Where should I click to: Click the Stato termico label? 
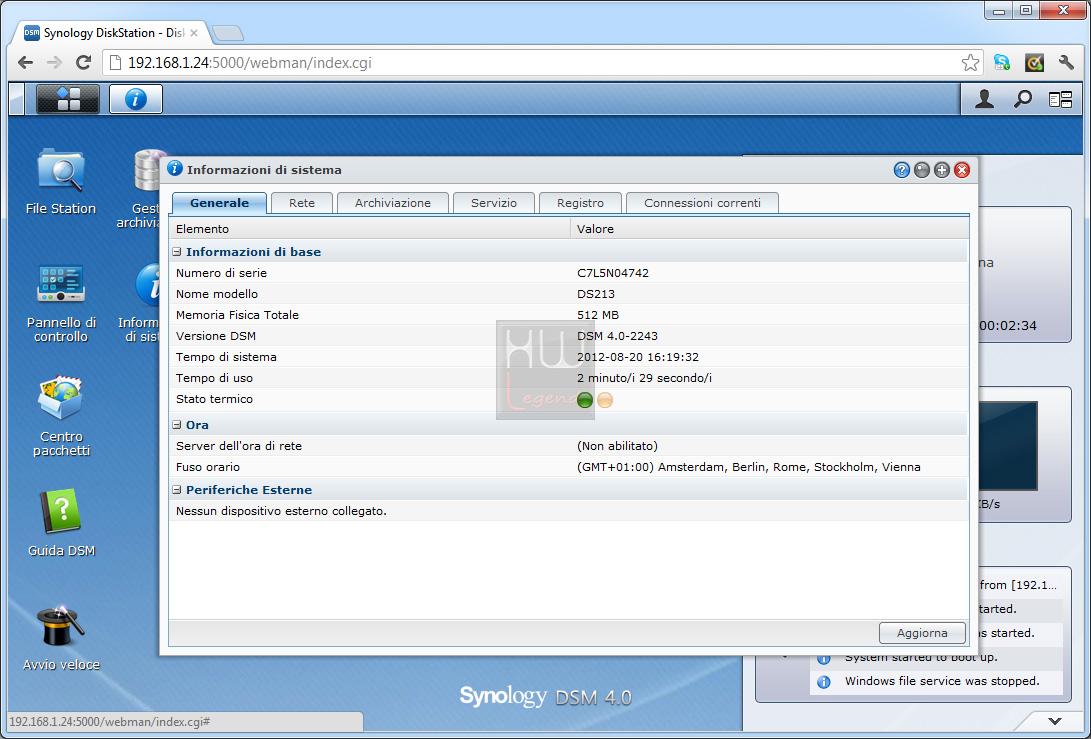[x=214, y=399]
